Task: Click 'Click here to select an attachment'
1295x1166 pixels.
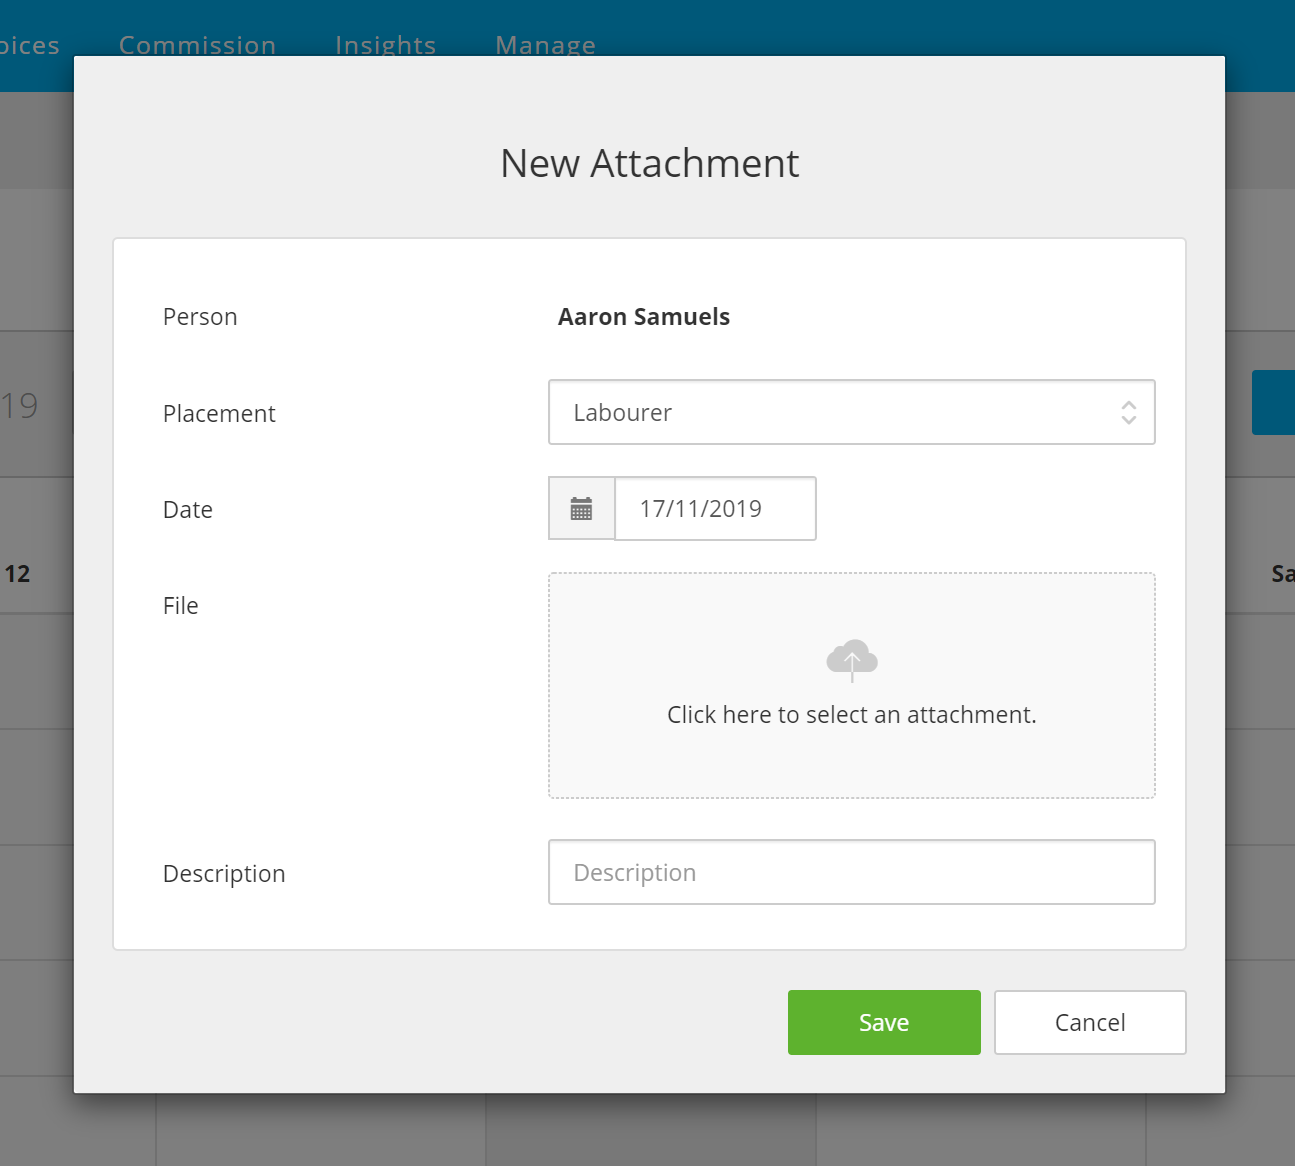Action: (852, 715)
